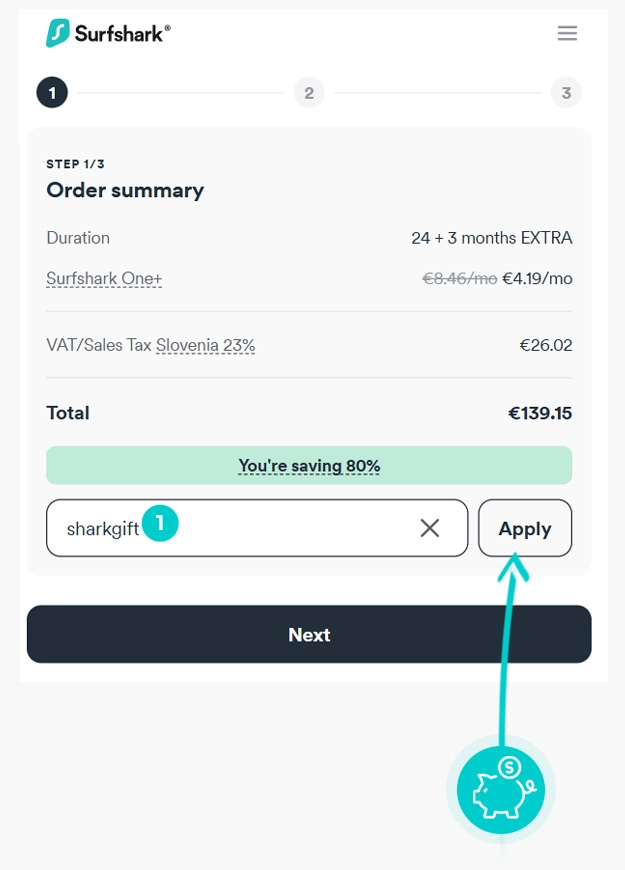Focus the coupon code input field
The height and width of the screenshot is (870, 625).
[x=280, y=528]
